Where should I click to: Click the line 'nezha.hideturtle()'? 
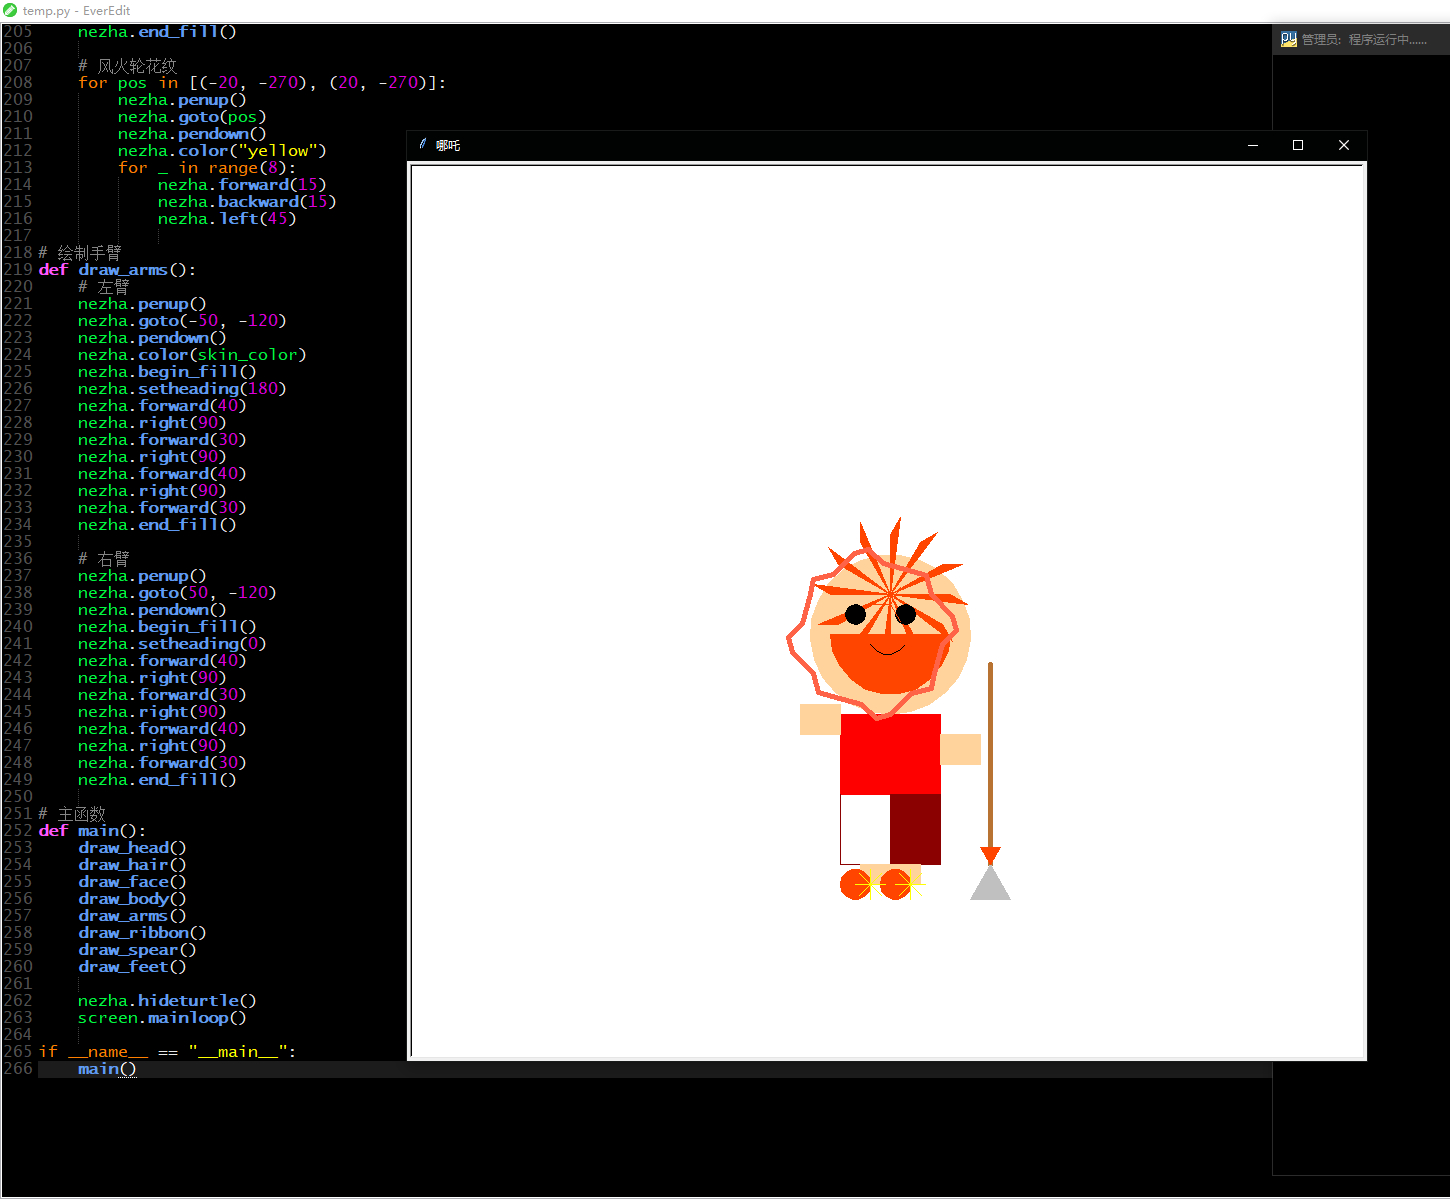coord(167,1001)
